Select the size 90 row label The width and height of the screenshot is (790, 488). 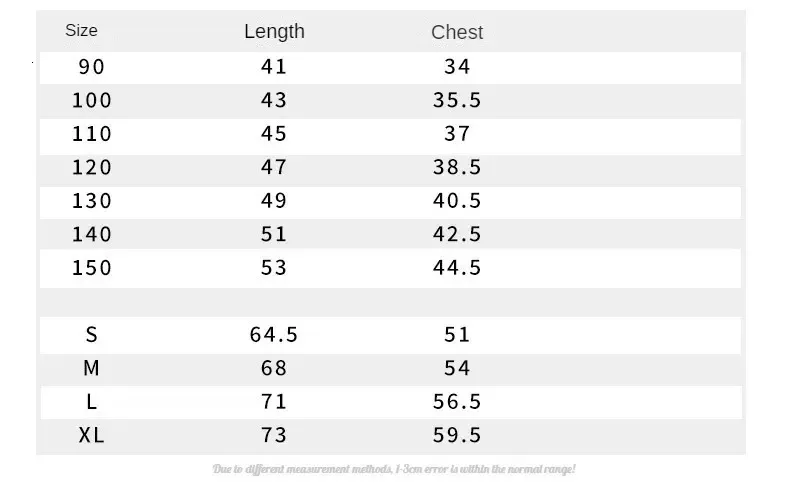(x=91, y=67)
